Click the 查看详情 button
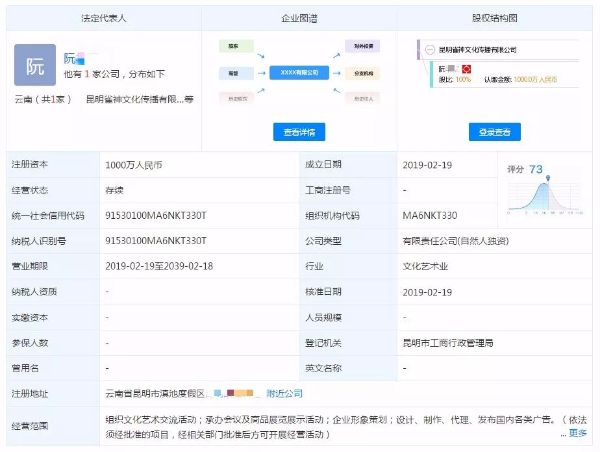Screen dimensions: 600x452 [x=299, y=132]
